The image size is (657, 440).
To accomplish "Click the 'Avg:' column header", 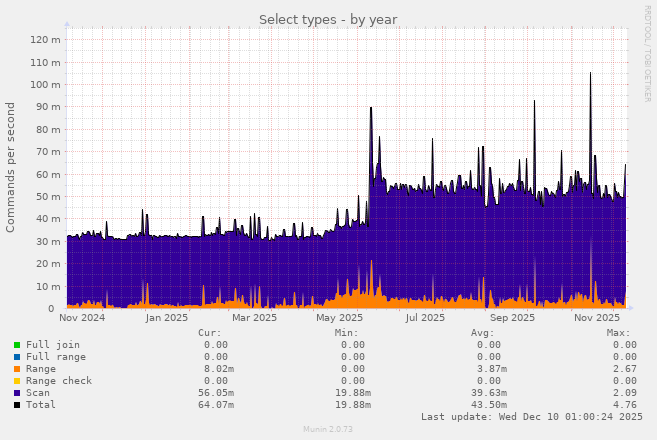I will (x=482, y=333).
